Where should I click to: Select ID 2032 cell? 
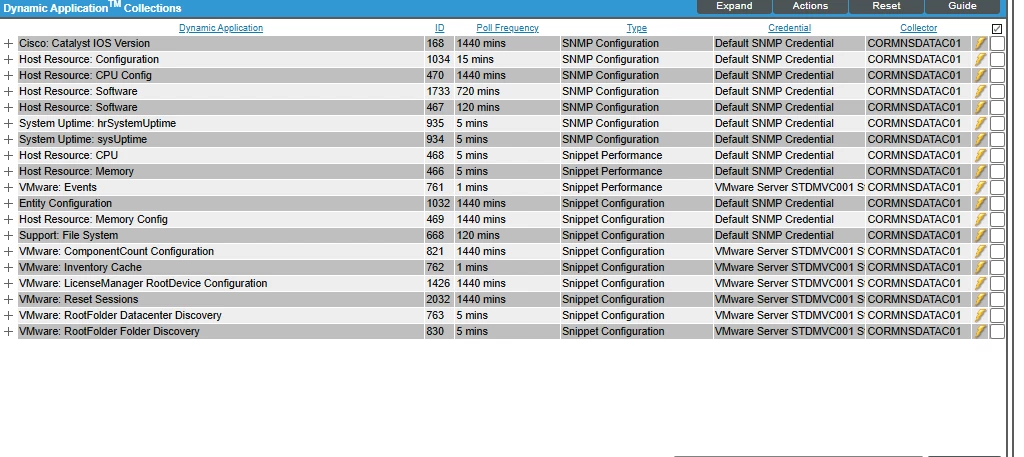[x=438, y=300]
